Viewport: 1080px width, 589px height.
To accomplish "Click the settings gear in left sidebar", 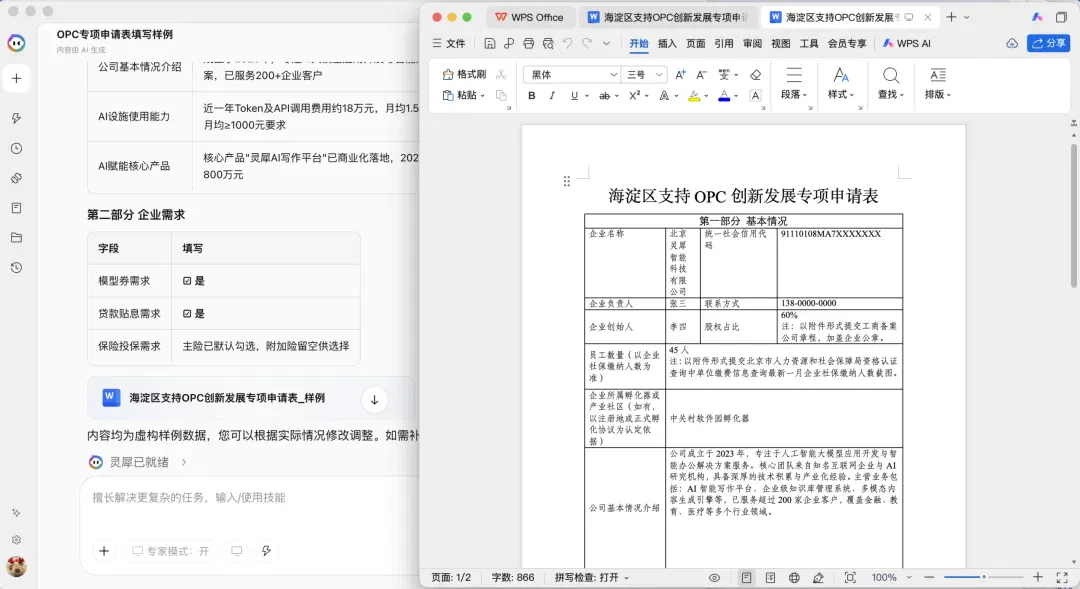I will pyautogui.click(x=17, y=540).
